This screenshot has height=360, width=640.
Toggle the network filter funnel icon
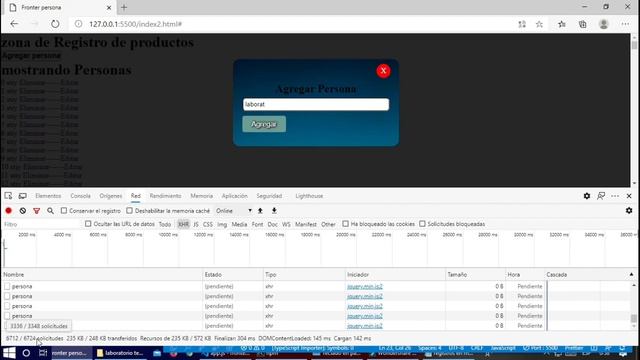[x=37, y=211]
